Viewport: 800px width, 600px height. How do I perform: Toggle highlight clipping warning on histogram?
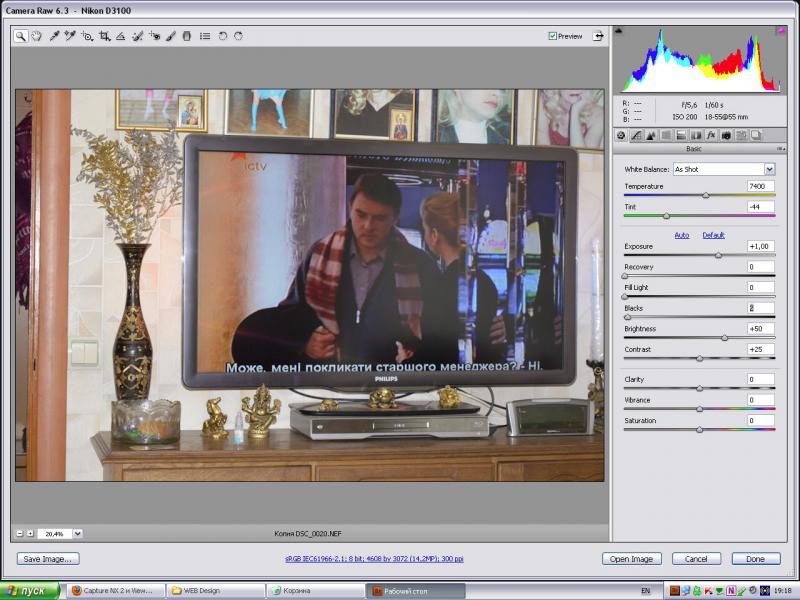pyautogui.click(x=781, y=31)
